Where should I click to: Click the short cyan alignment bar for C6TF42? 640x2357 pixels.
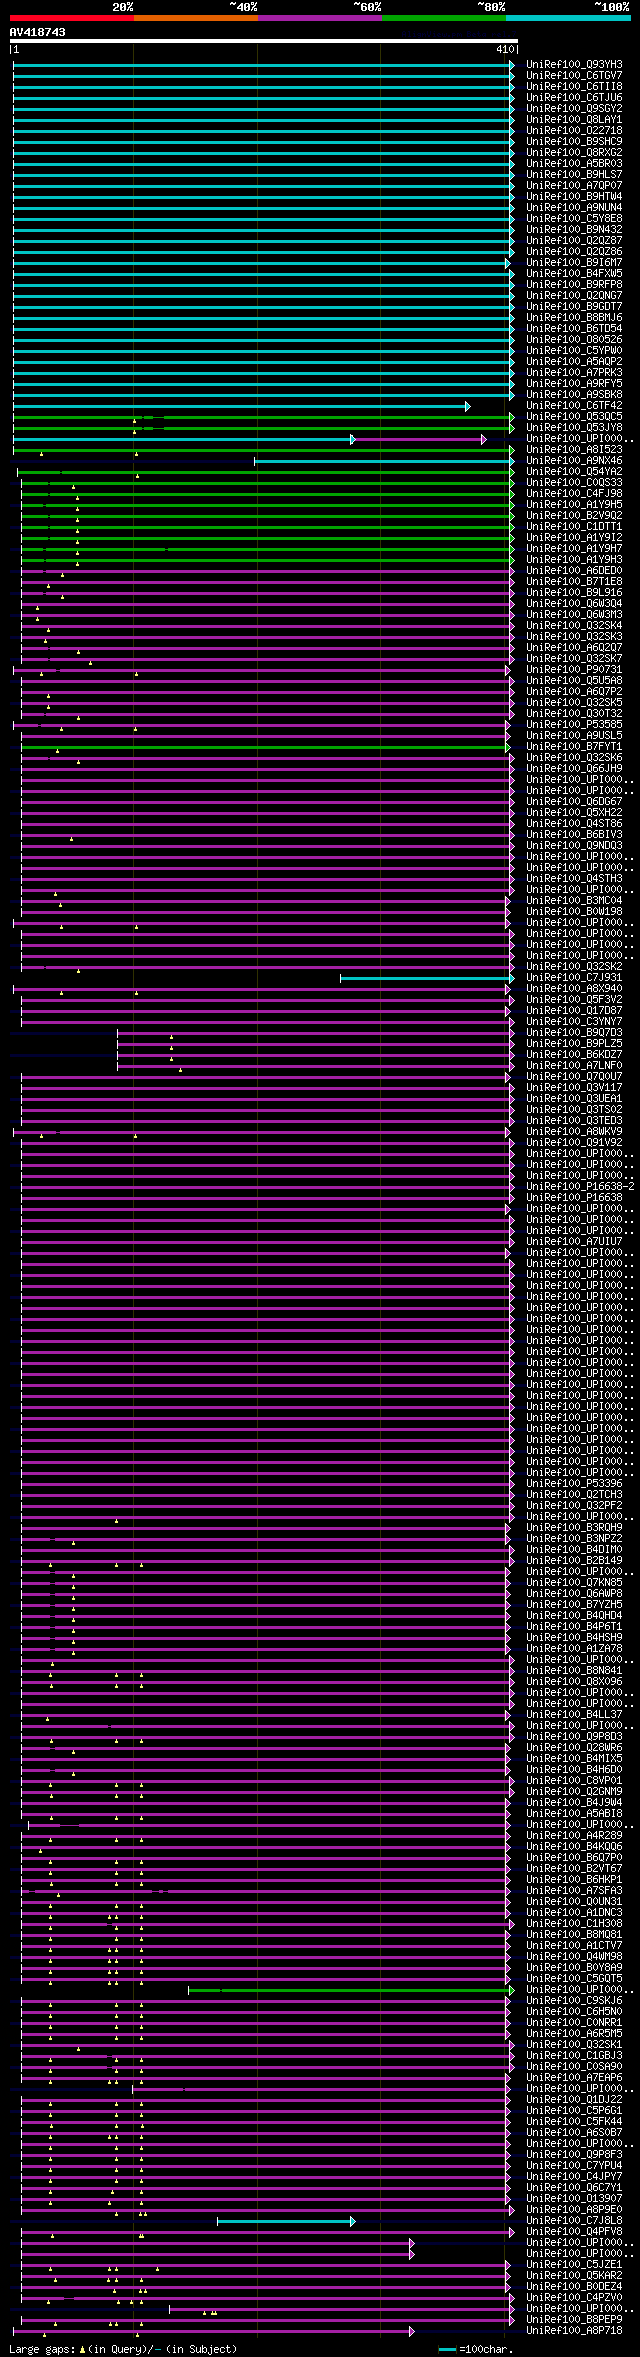[241, 406]
